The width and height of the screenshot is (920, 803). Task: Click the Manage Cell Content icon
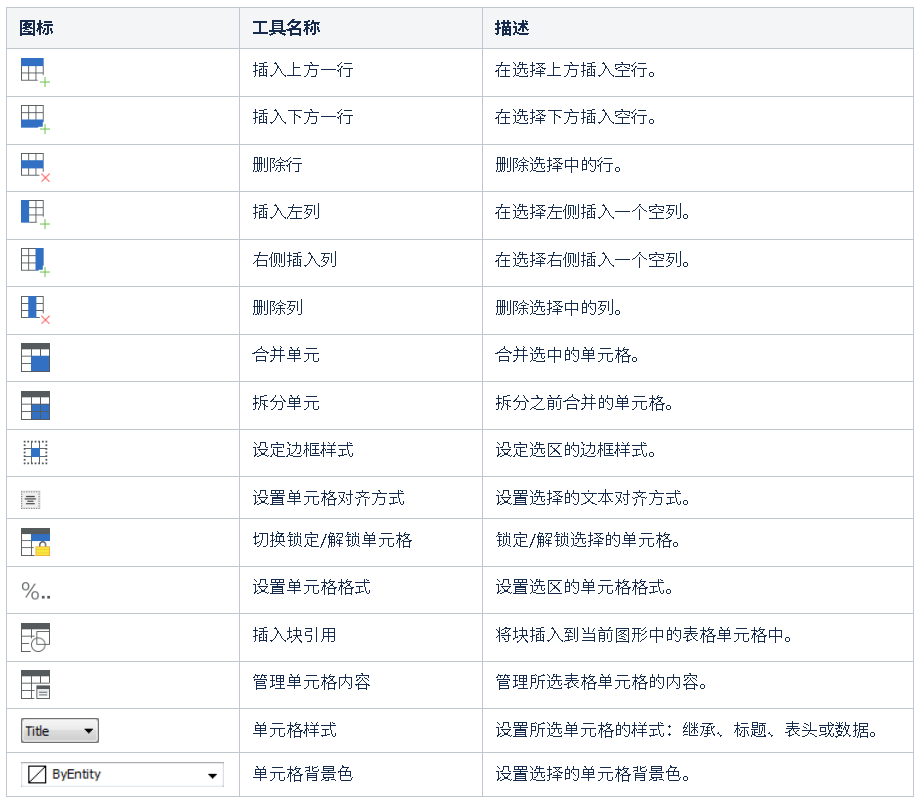(35, 684)
